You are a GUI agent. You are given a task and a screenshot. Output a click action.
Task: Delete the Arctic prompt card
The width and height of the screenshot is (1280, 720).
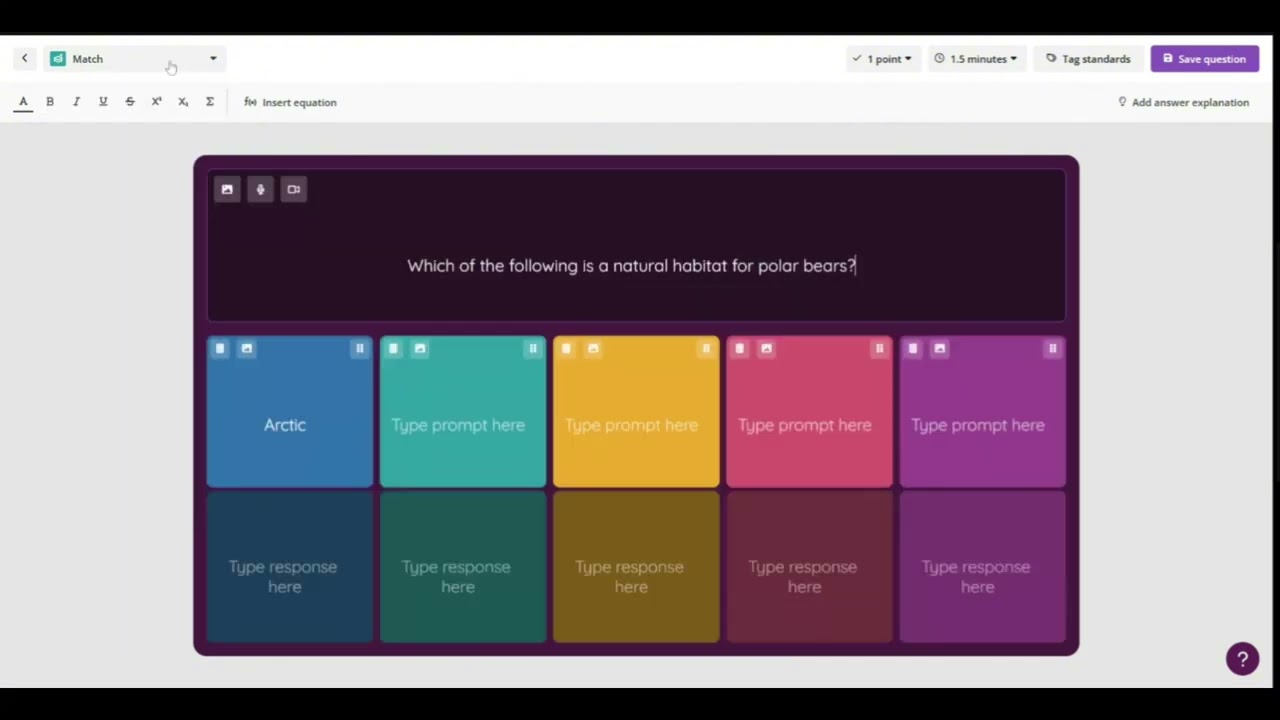coord(220,348)
